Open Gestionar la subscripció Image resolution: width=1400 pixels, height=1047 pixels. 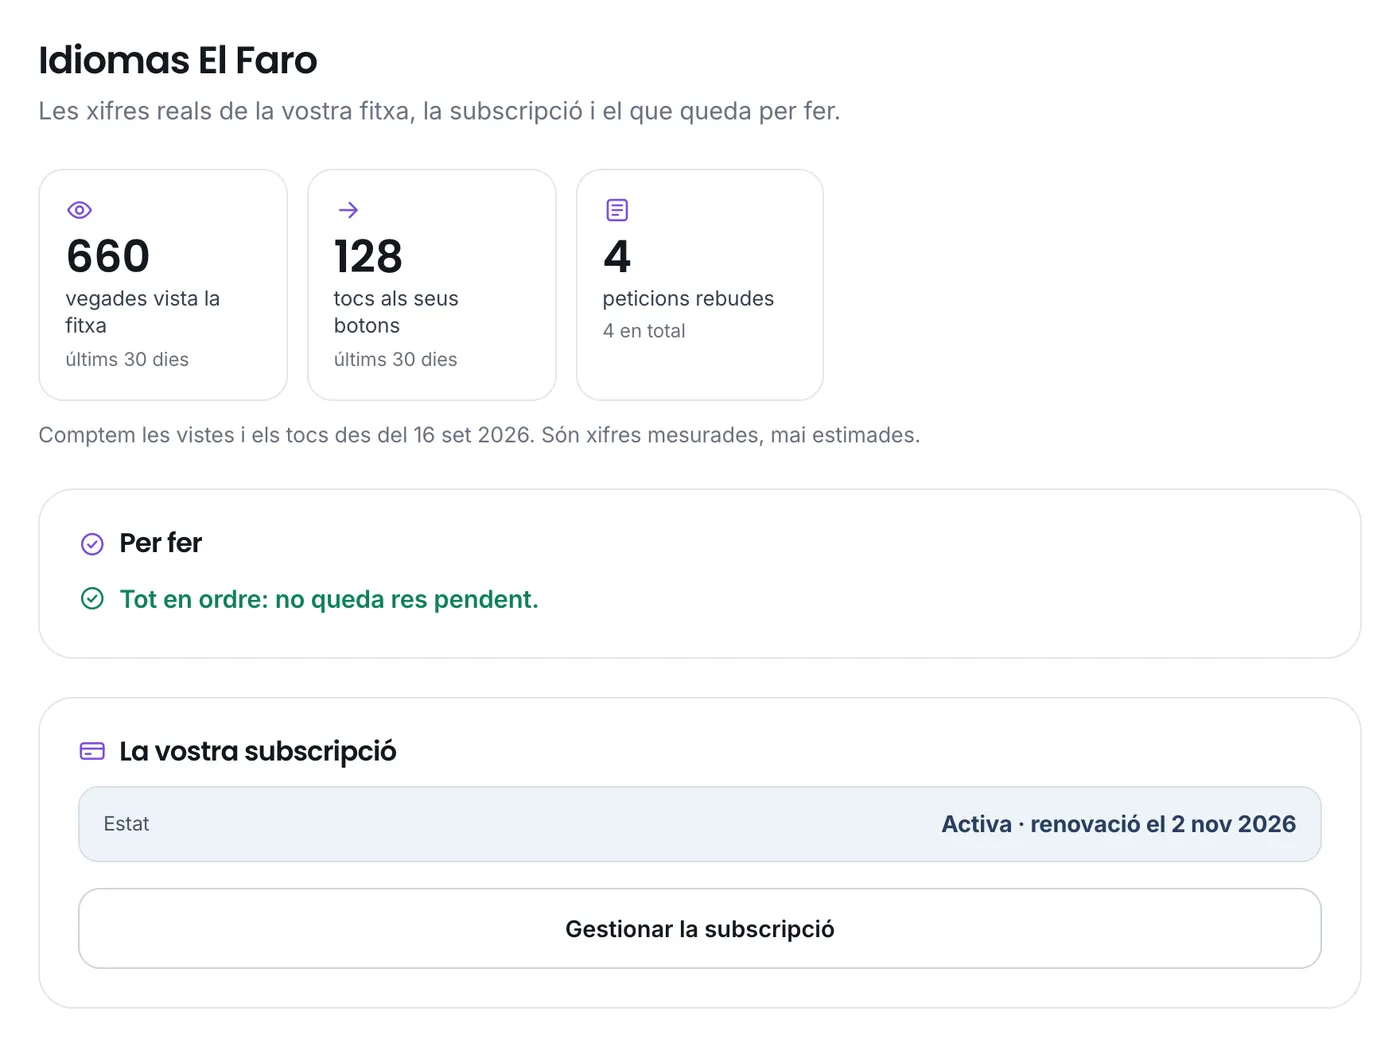pos(700,928)
